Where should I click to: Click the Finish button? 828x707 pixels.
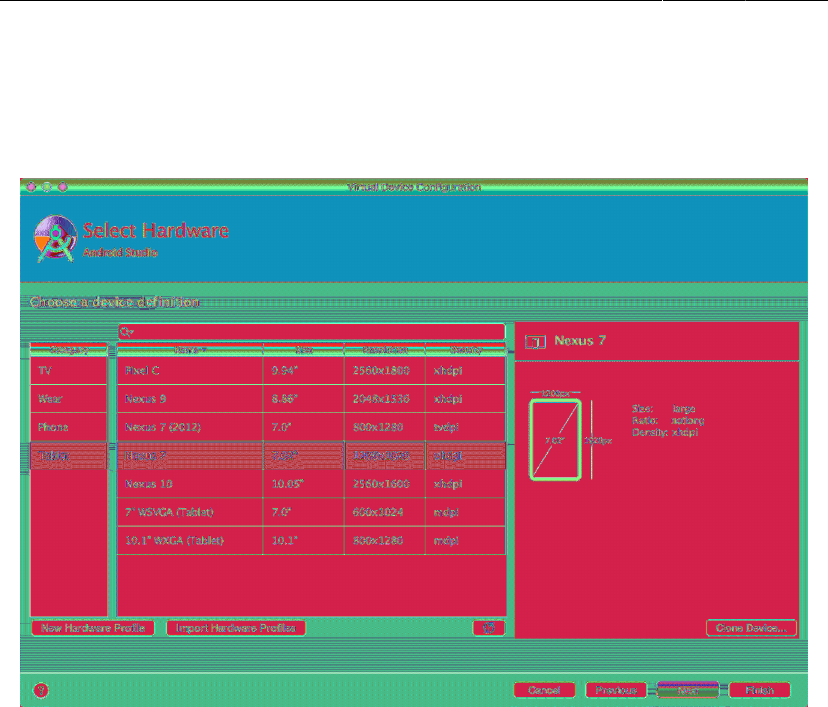(760, 690)
